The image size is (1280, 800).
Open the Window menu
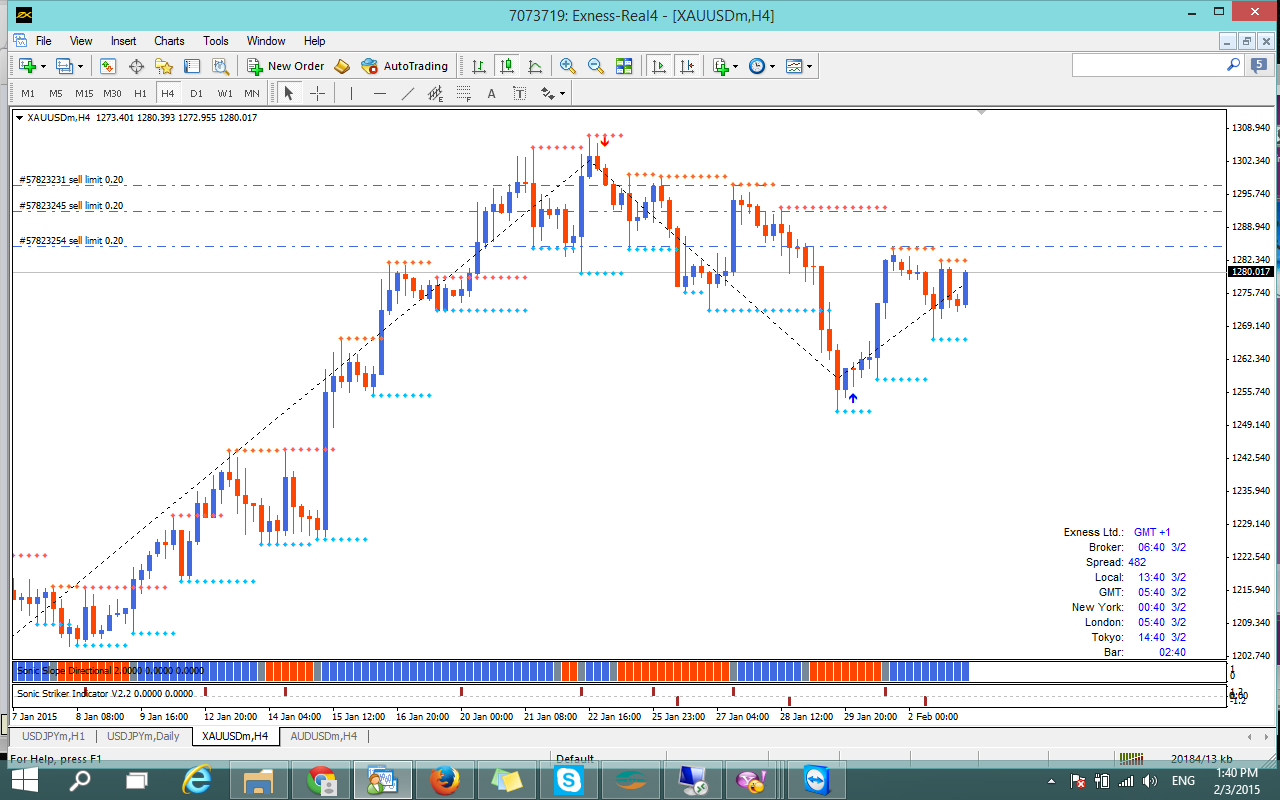266,41
